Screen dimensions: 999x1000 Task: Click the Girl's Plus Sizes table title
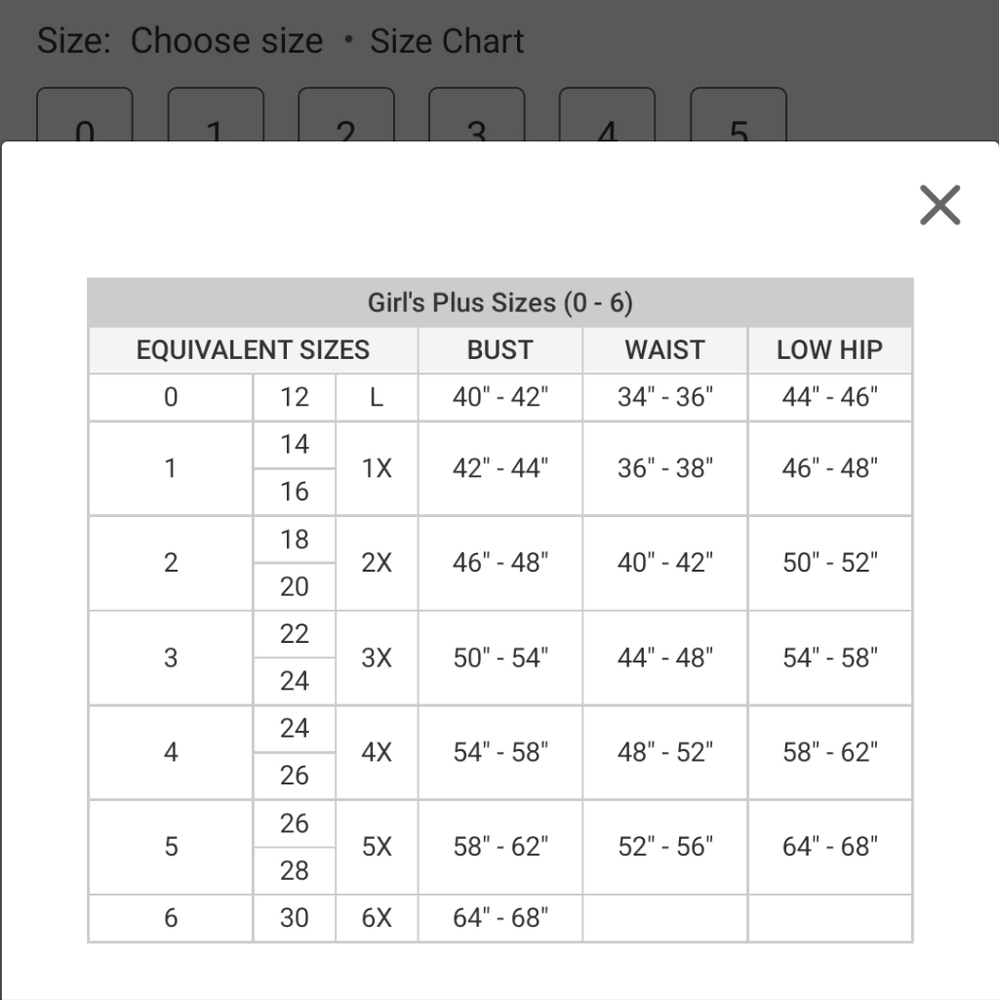[500, 302]
